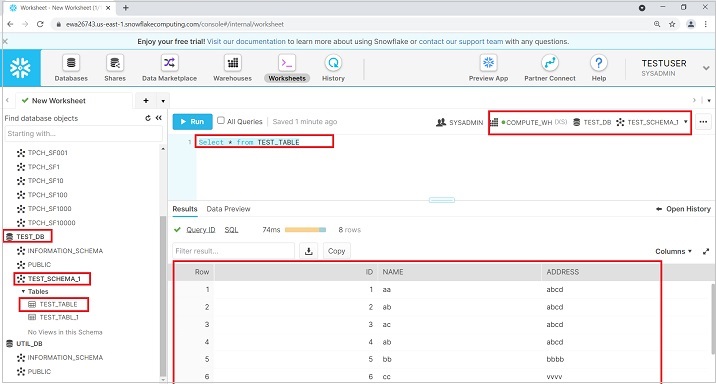Click the query duration progress bar
716x384 pixels.
[305, 230]
